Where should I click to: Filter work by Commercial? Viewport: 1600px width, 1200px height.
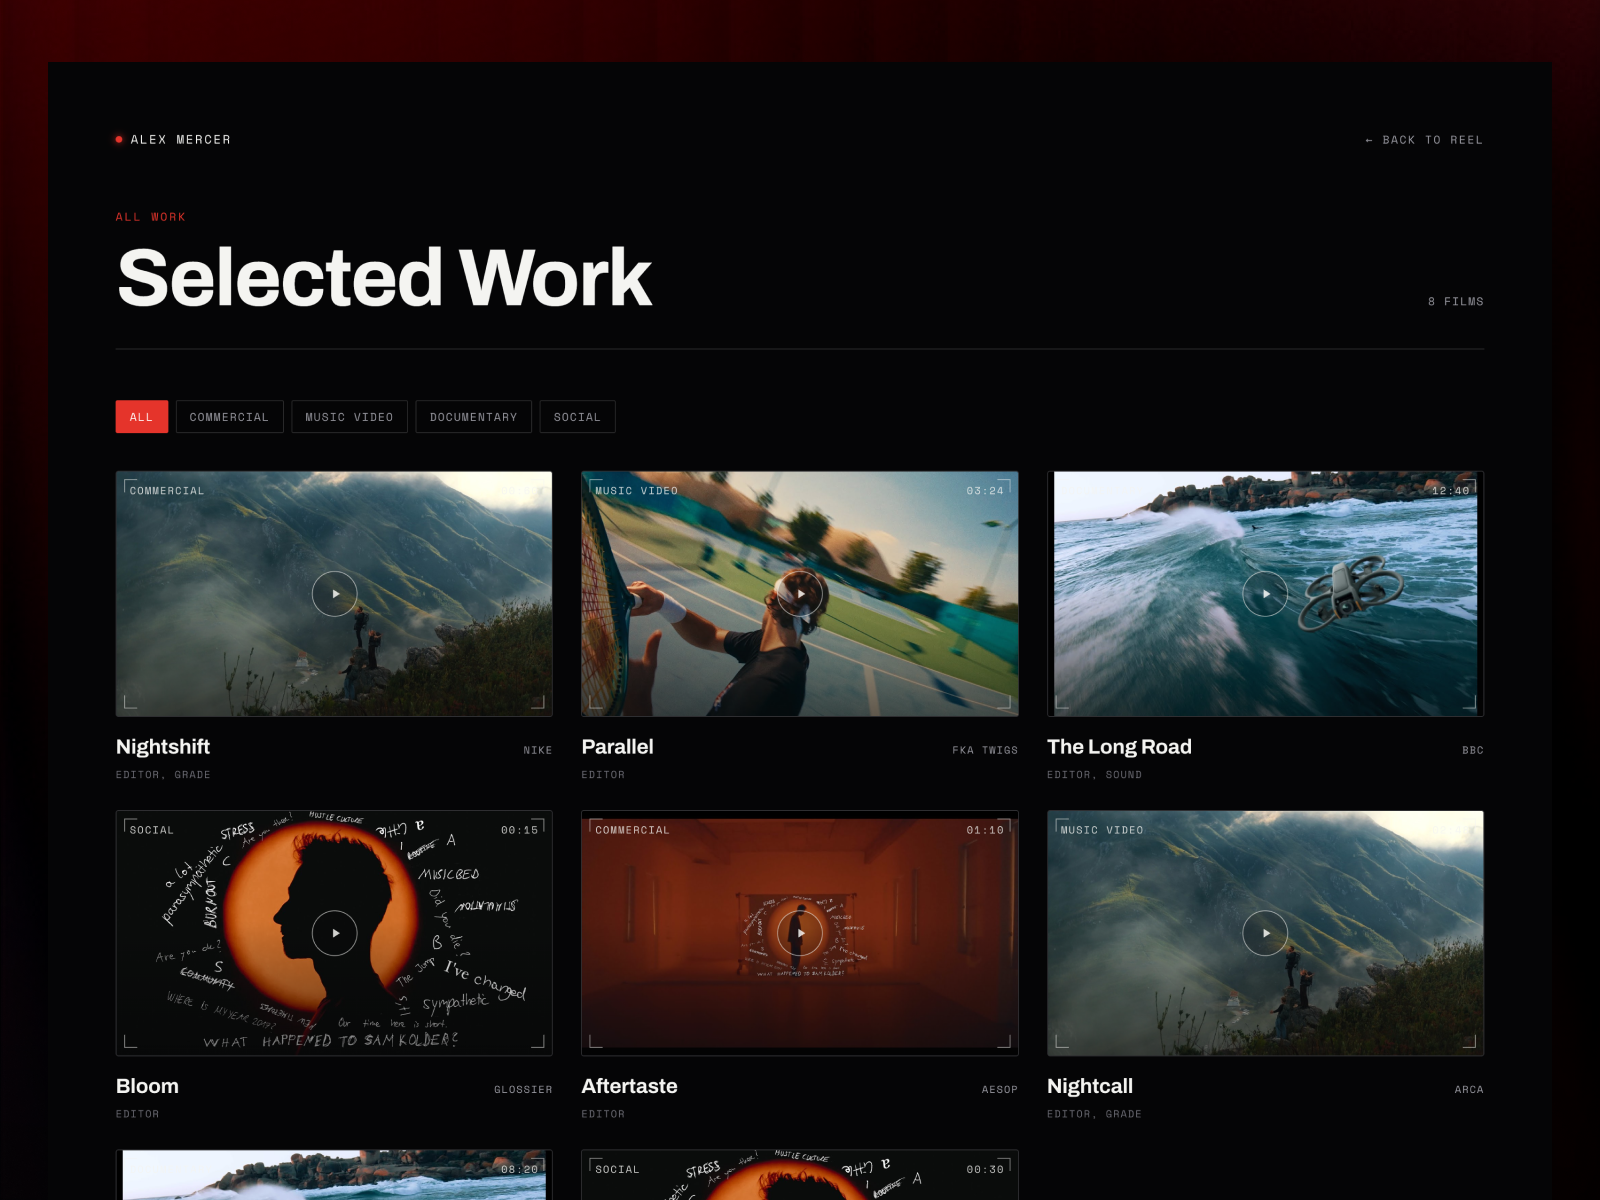(x=229, y=417)
